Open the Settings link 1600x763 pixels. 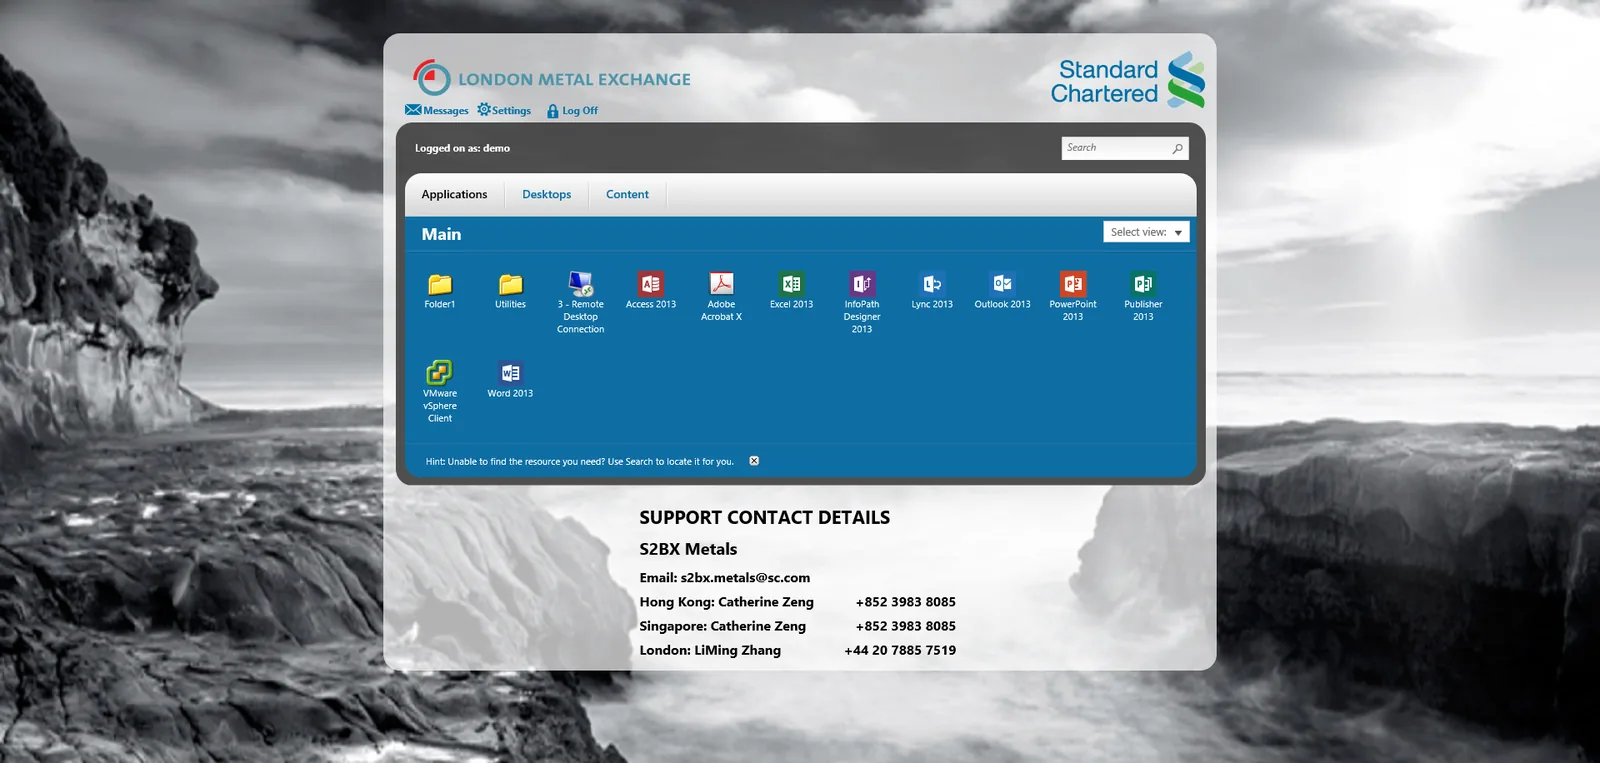504,110
